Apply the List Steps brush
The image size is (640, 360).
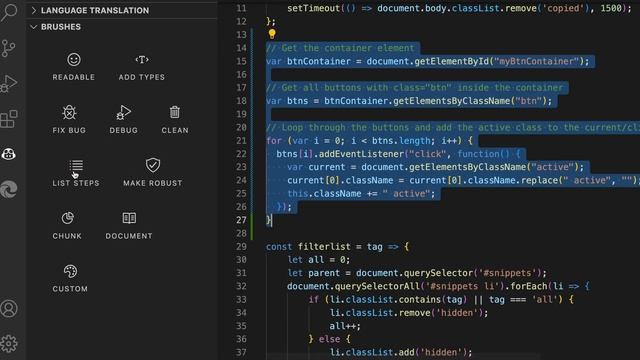76,173
